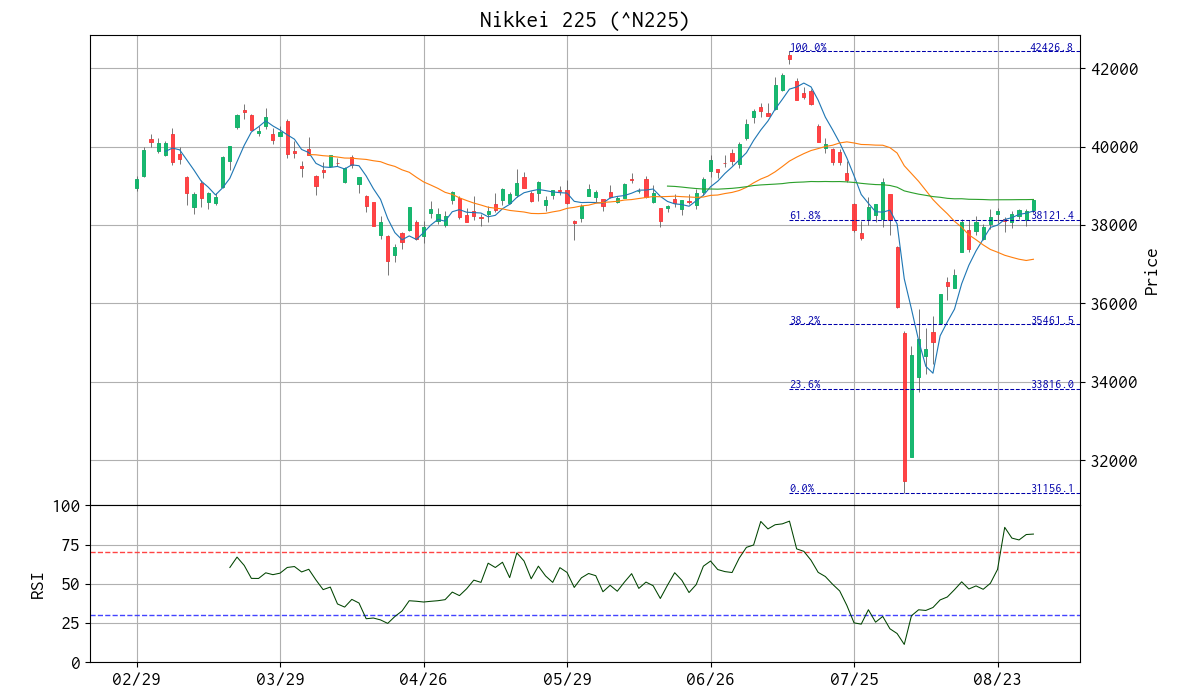This screenshot has height=697, width=1200.
Task: Click the 33816.0 Fibonacci price value
Action: point(1052,384)
